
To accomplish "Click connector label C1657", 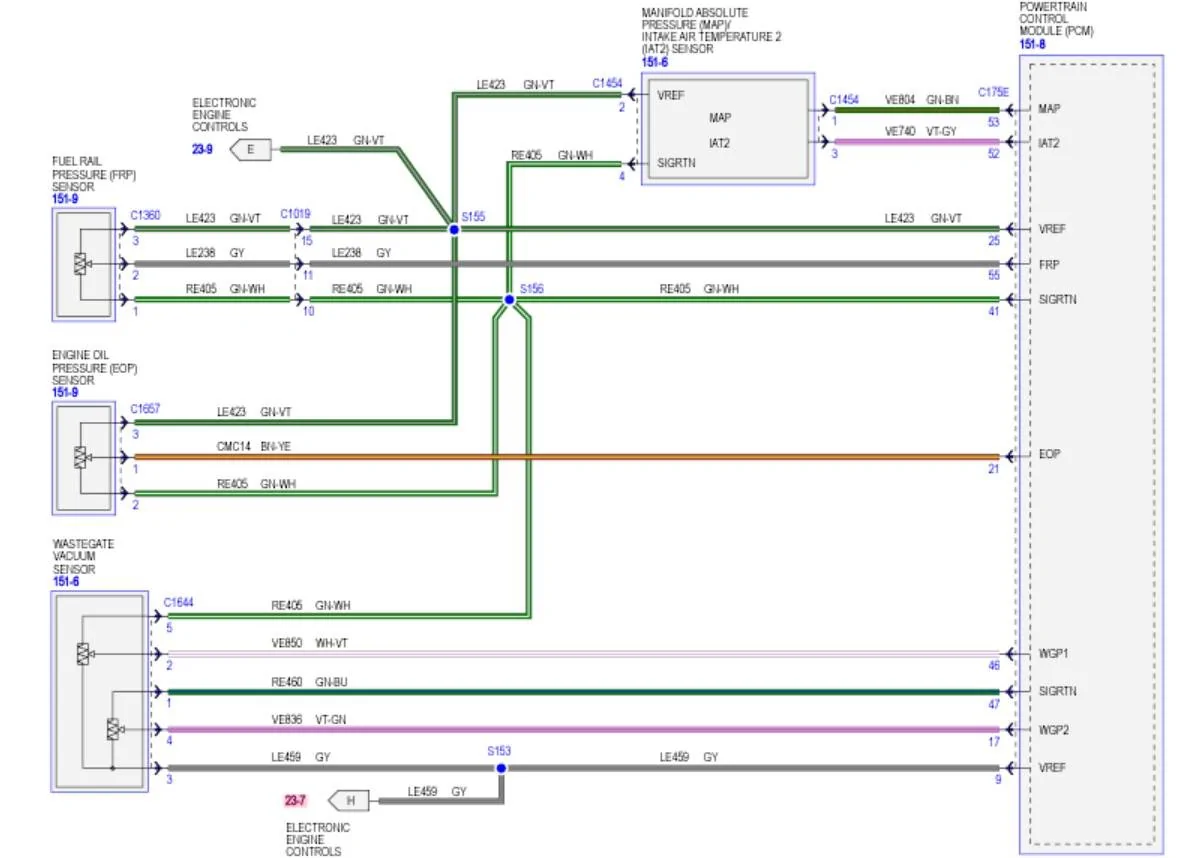I will [x=145, y=409].
